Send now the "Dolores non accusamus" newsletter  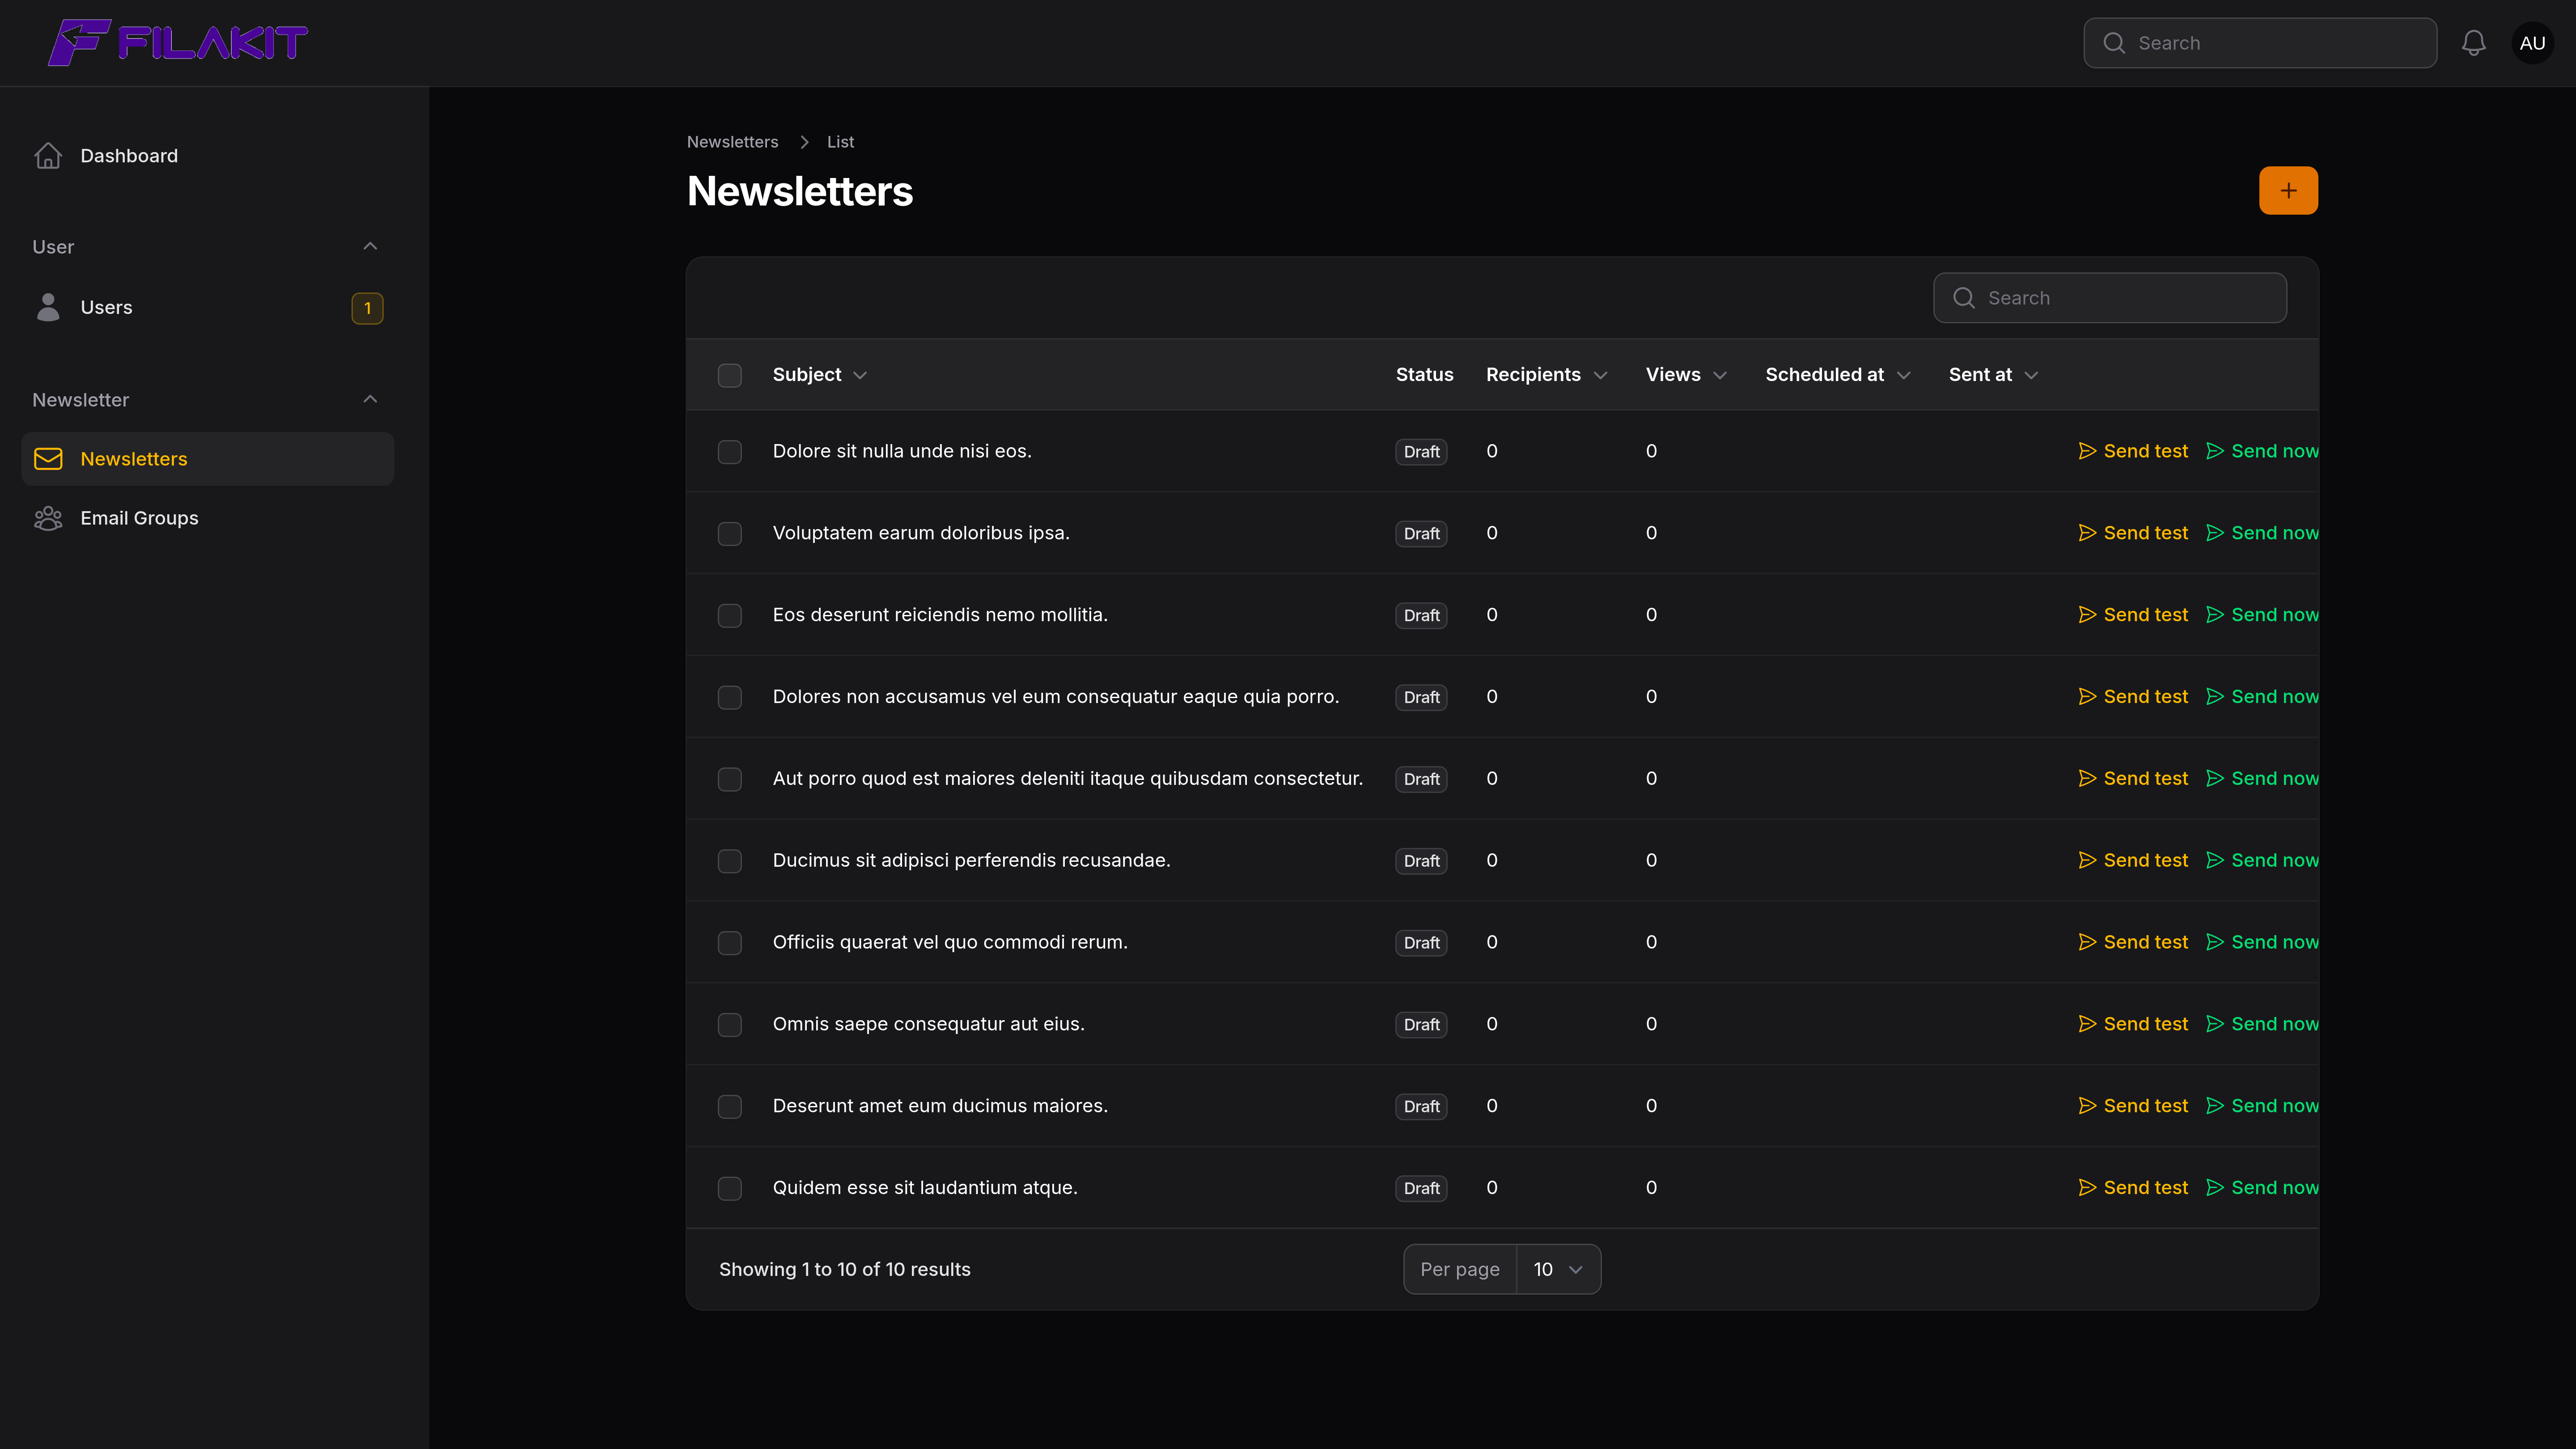(x=2262, y=697)
